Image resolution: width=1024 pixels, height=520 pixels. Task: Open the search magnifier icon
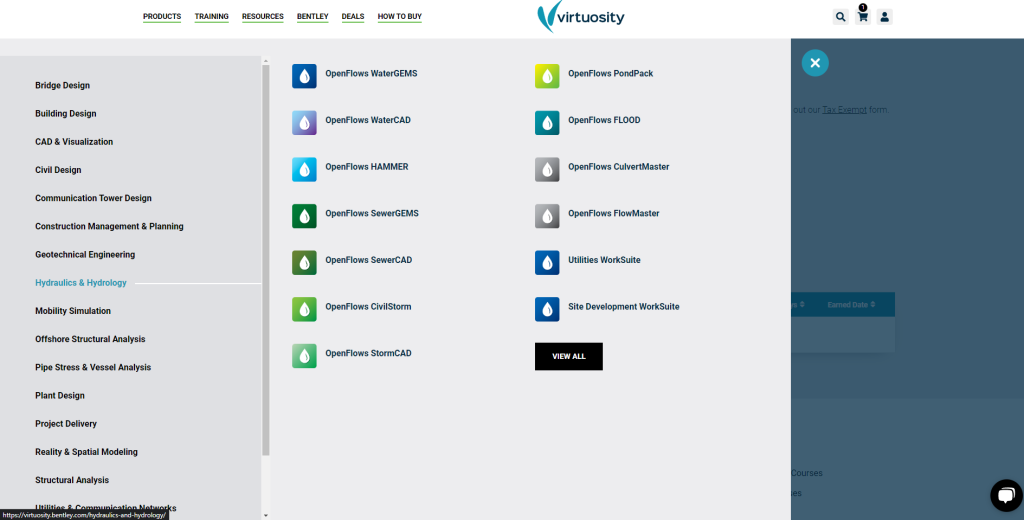[x=840, y=17]
